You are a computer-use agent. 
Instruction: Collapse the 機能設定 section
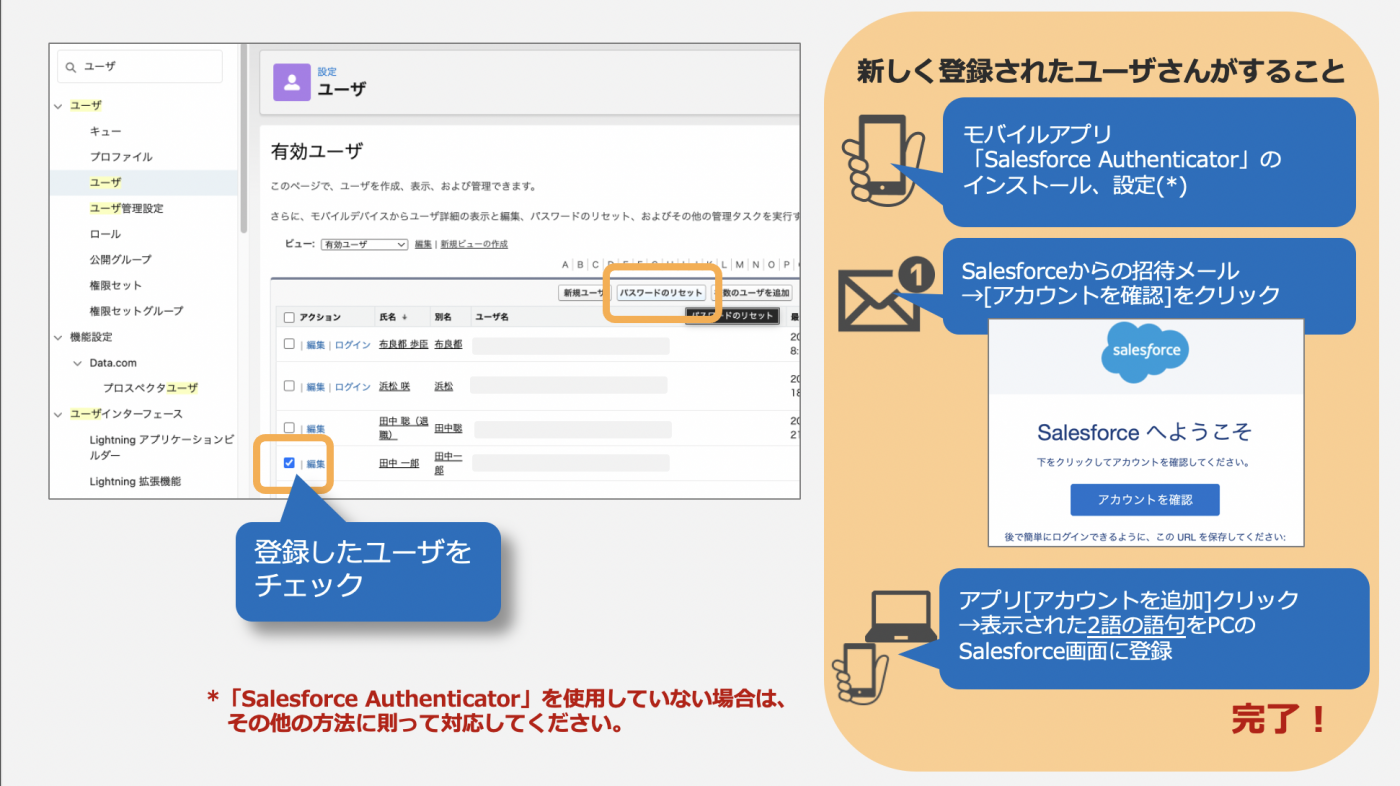click(58, 337)
